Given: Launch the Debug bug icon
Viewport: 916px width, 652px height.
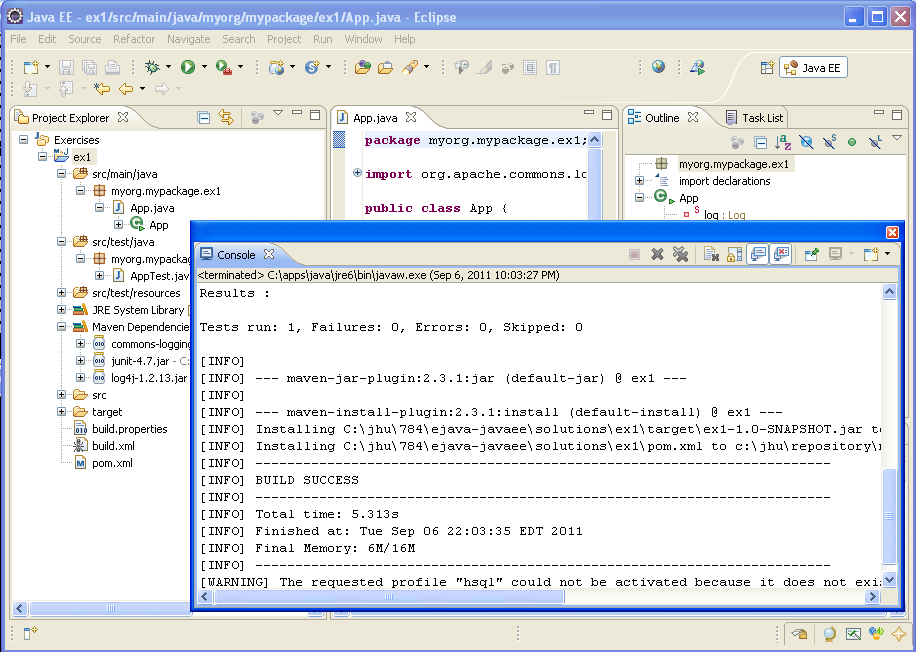Looking at the screenshot, I should point(152,67).
